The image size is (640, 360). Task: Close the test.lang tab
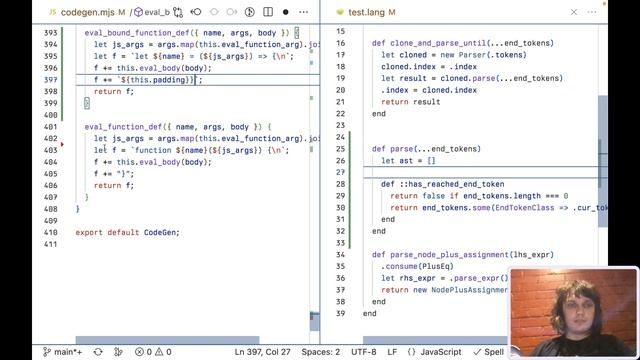coord(574,12)
